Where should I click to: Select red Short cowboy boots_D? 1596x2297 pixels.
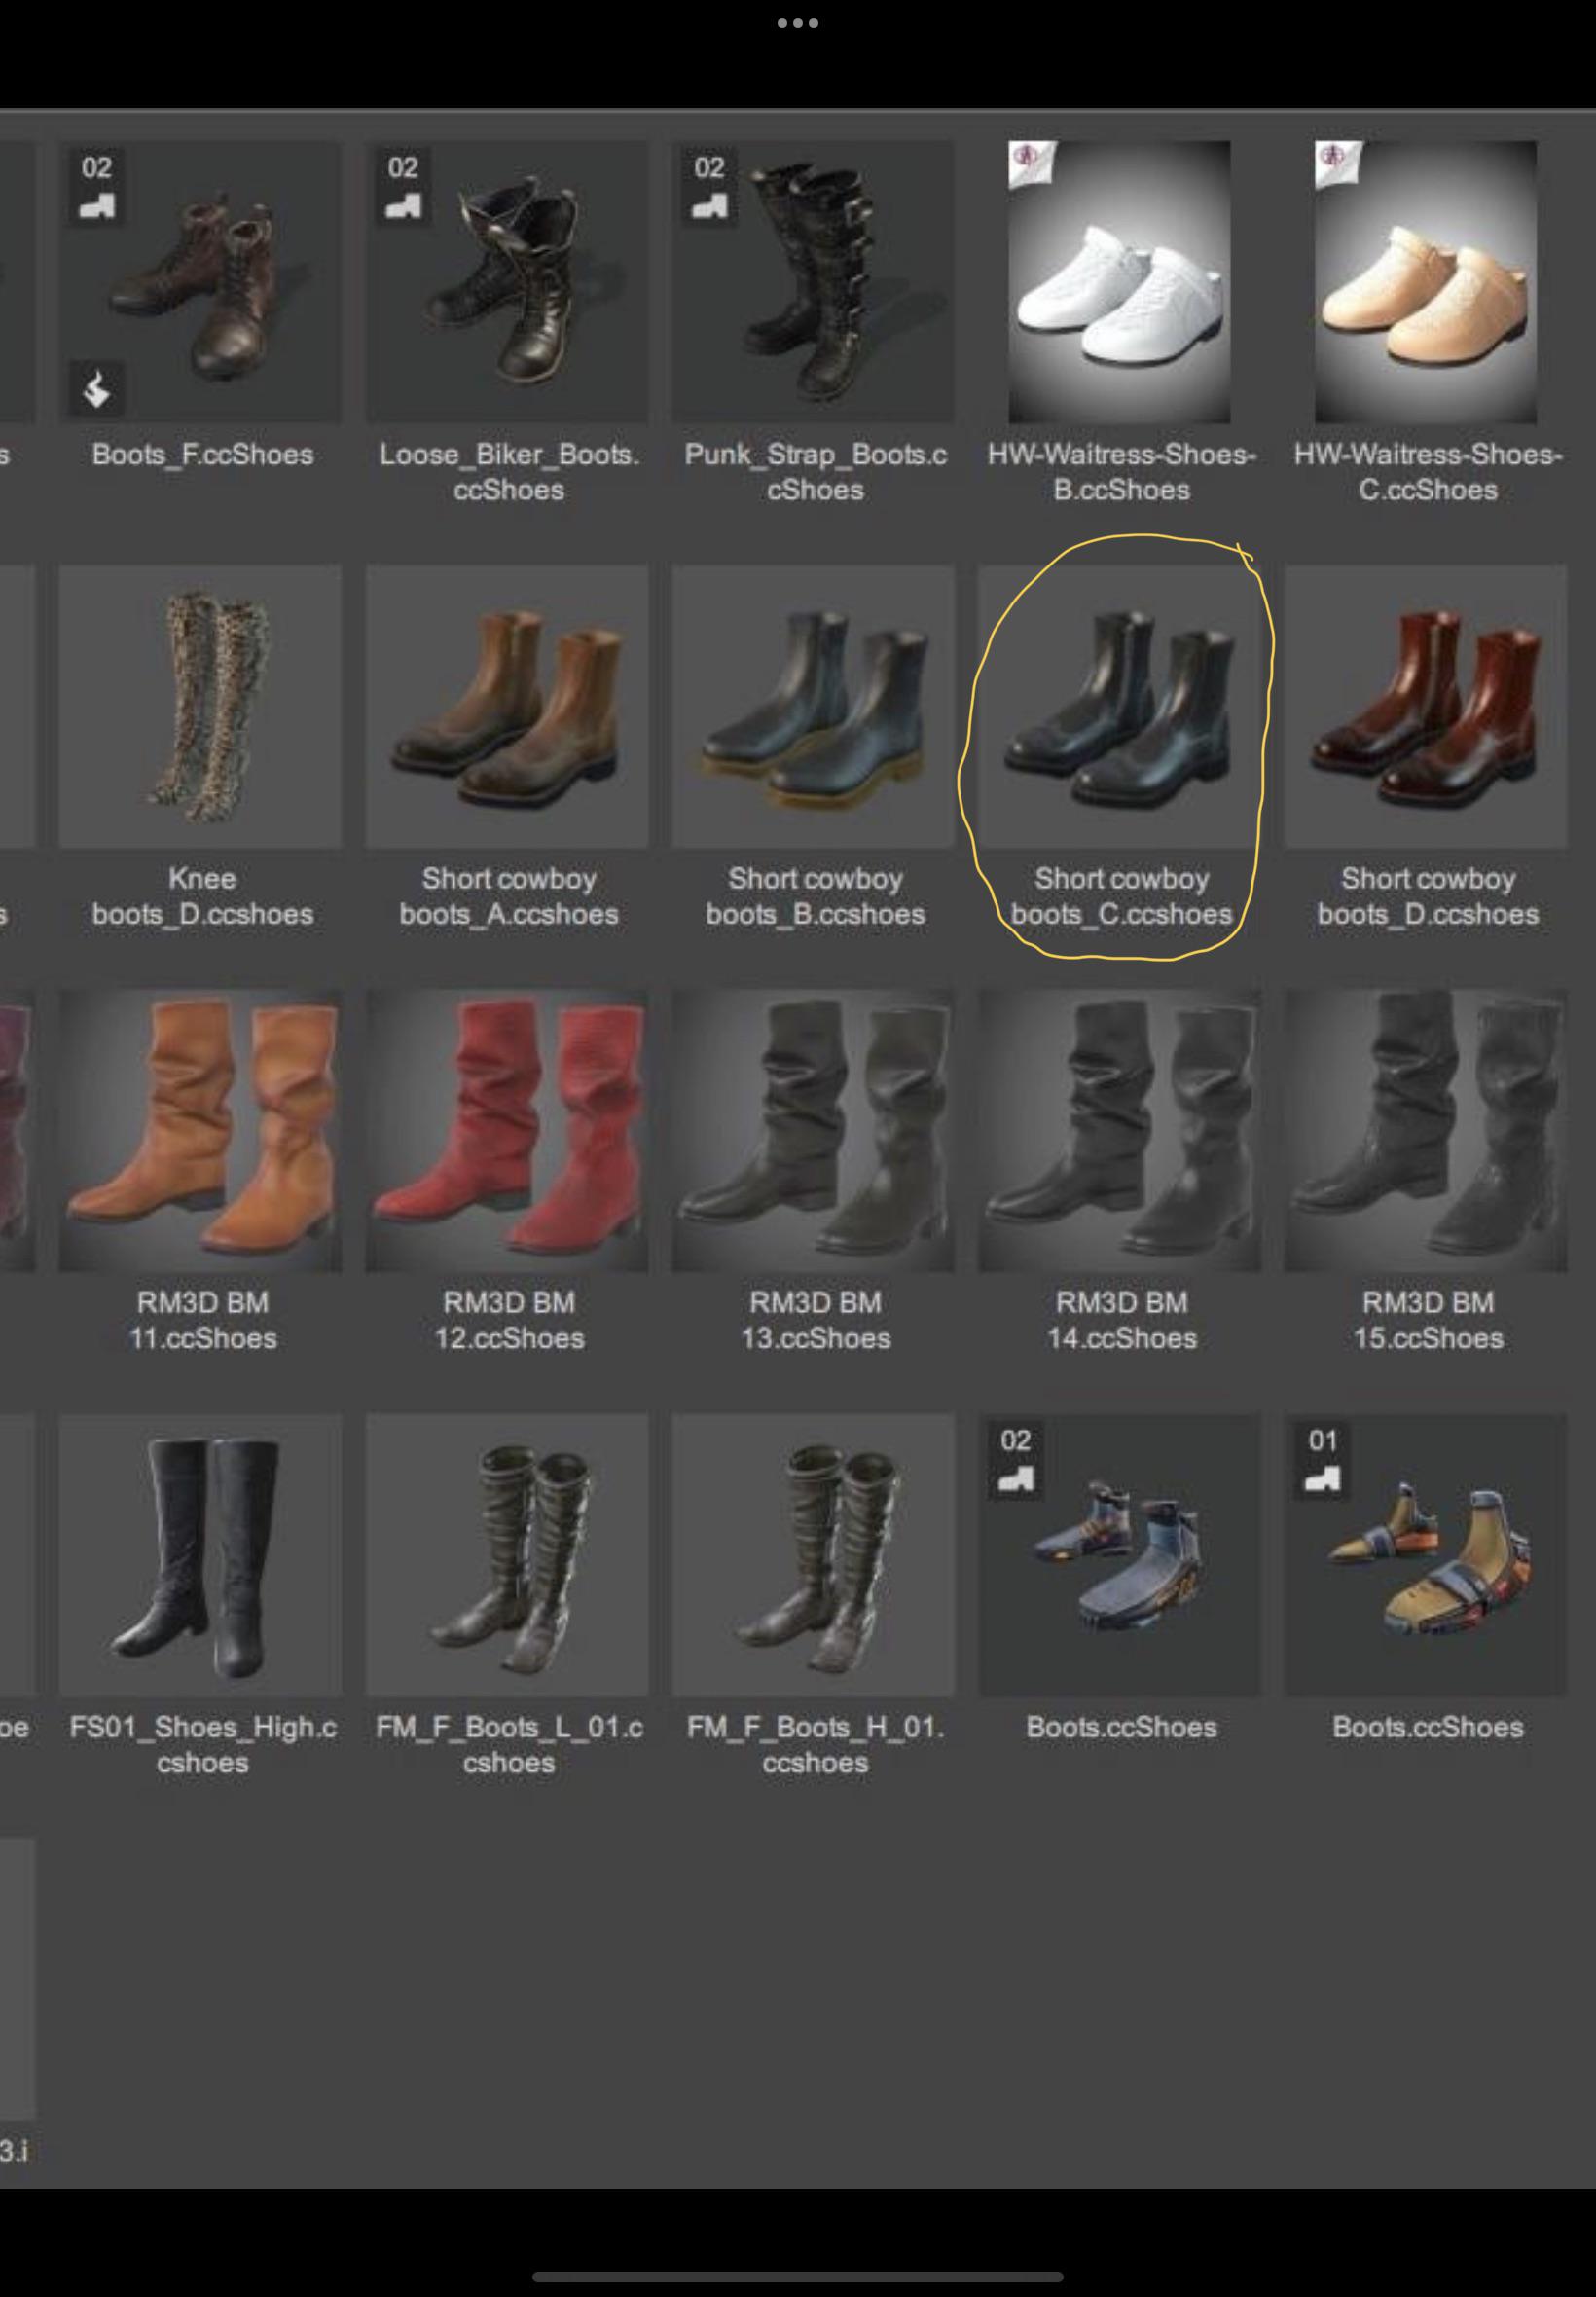(x=1425, y=706)
